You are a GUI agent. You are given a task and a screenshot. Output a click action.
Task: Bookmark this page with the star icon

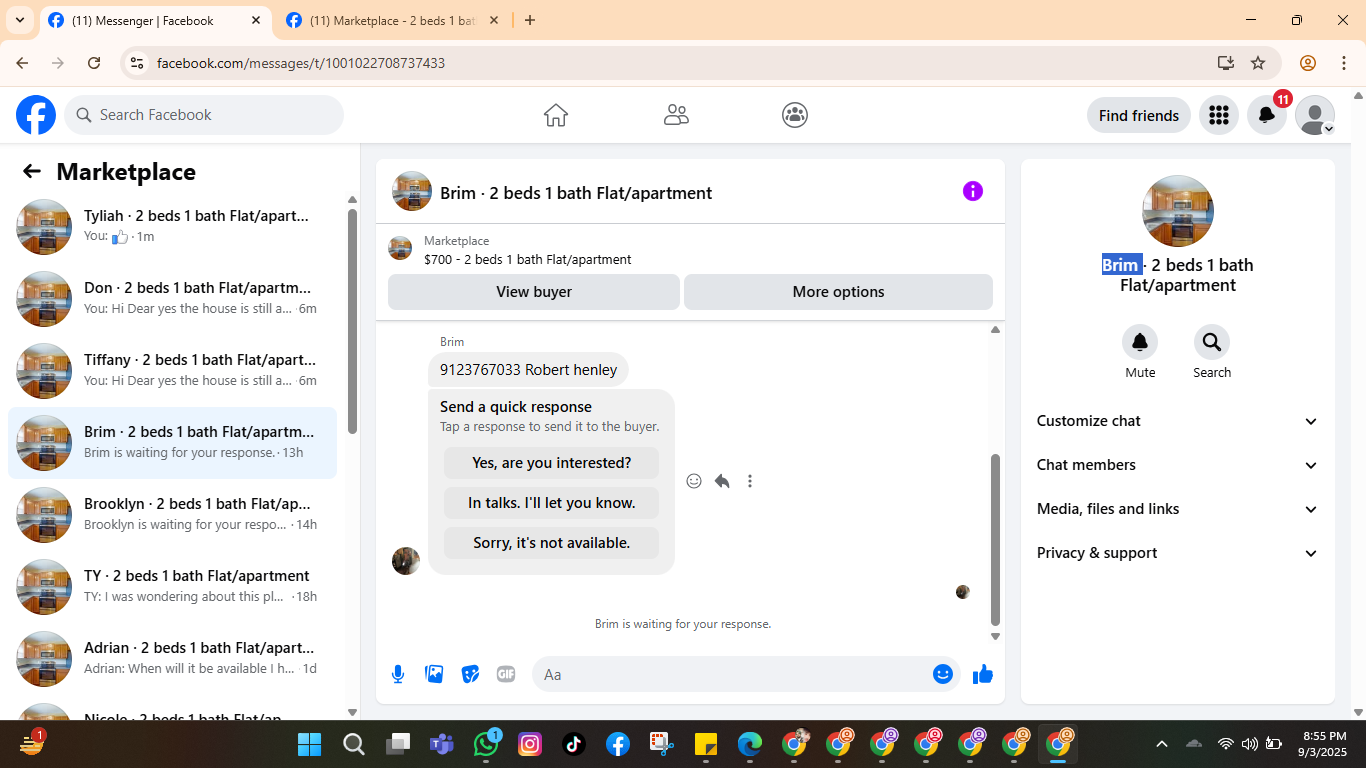[1258, 63]
